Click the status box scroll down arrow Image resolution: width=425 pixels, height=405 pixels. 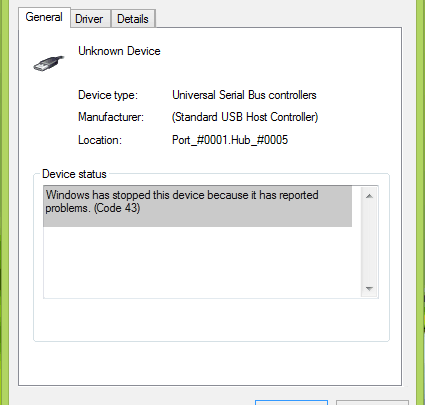(369, 288)
